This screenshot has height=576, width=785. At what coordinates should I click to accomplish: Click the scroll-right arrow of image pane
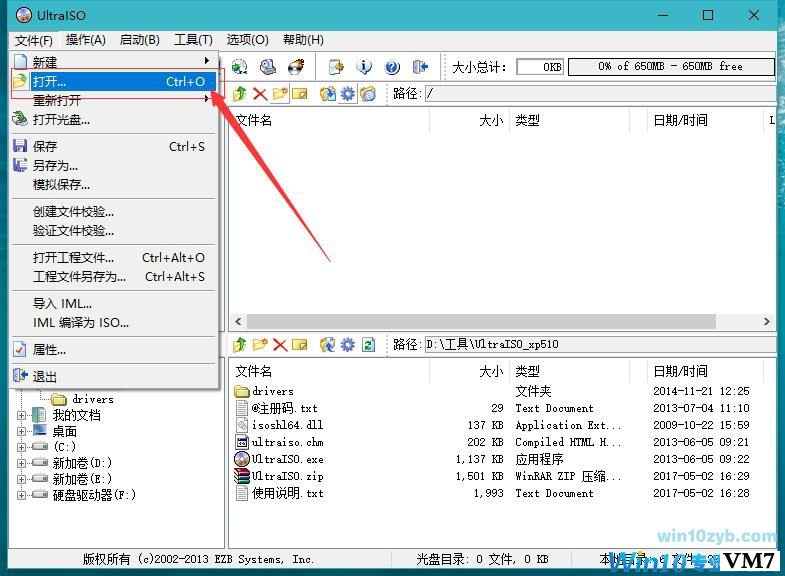tap(766, 321)
